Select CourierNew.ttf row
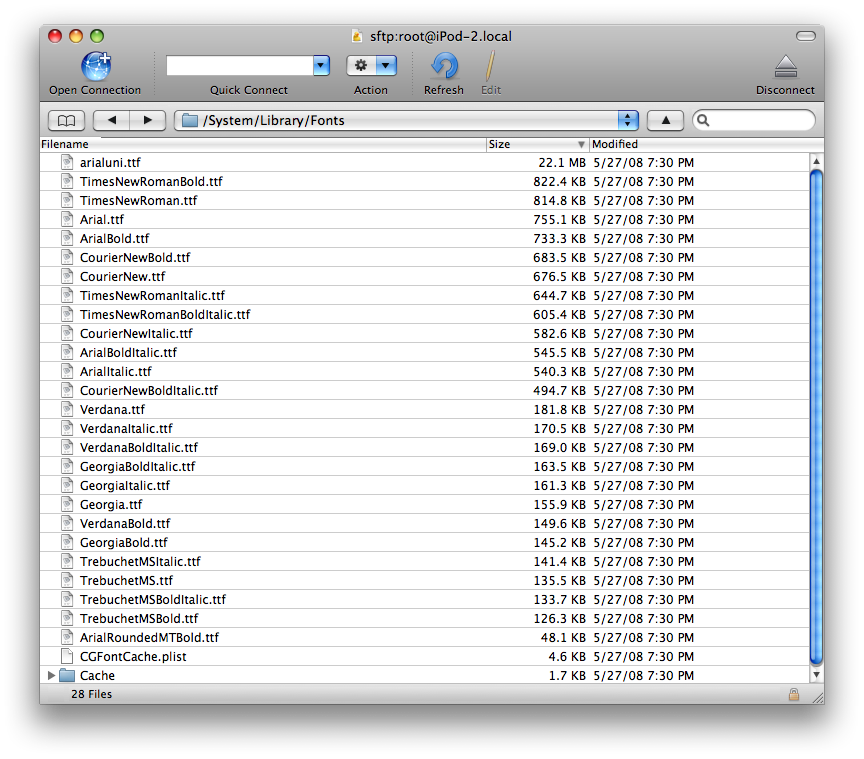Viewport: 864px width, 759px height. (x=424, y=277)
